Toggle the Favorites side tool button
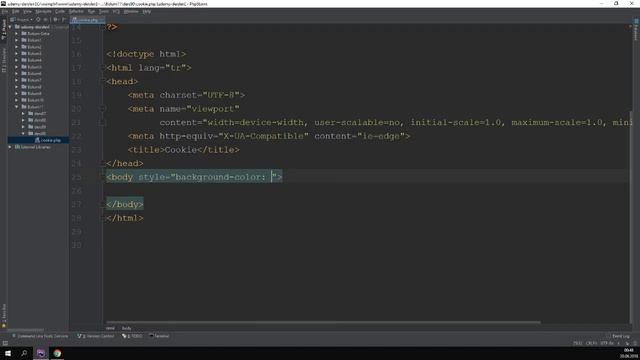This screenshot has height=360, width=640. 4,315
